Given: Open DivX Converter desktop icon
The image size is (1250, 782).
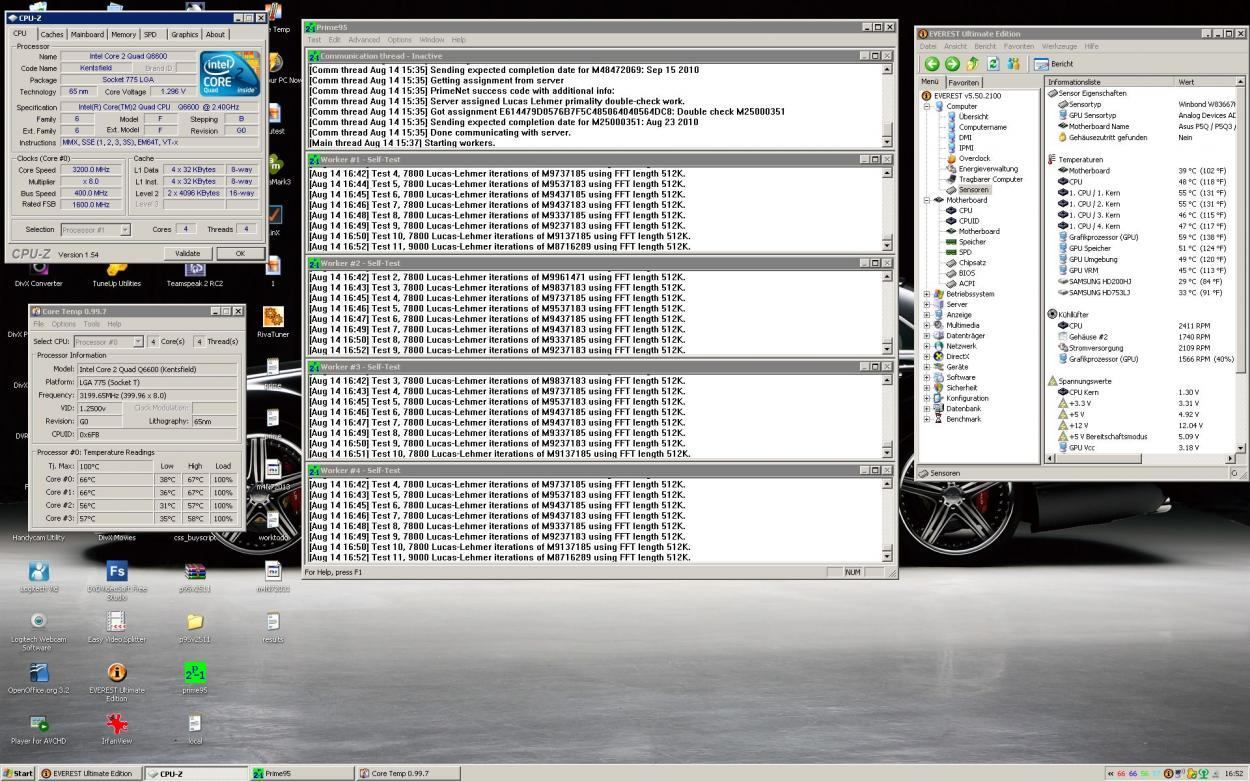Looking at the screenshot, I should 38,273.
